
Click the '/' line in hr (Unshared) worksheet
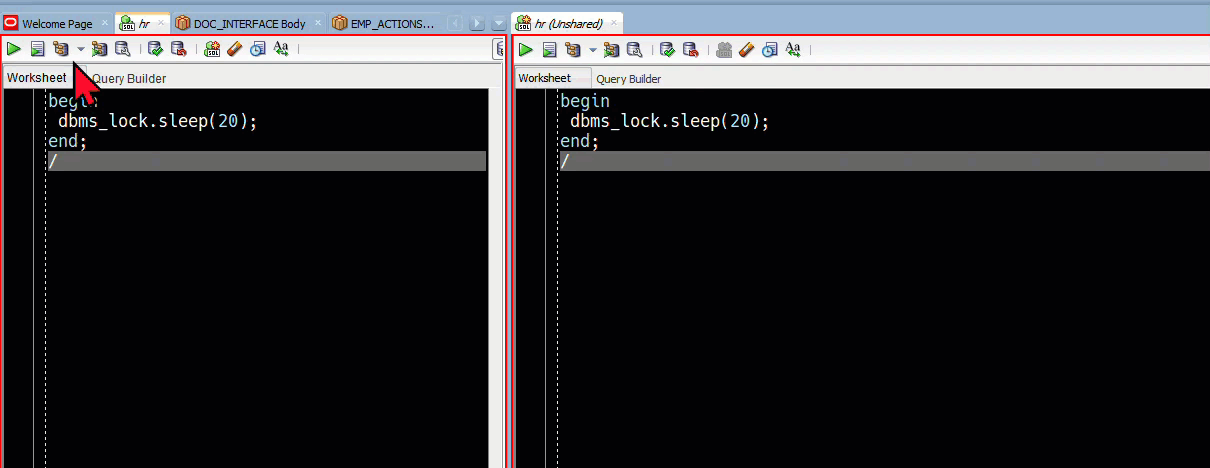click(x=885, y=161)
